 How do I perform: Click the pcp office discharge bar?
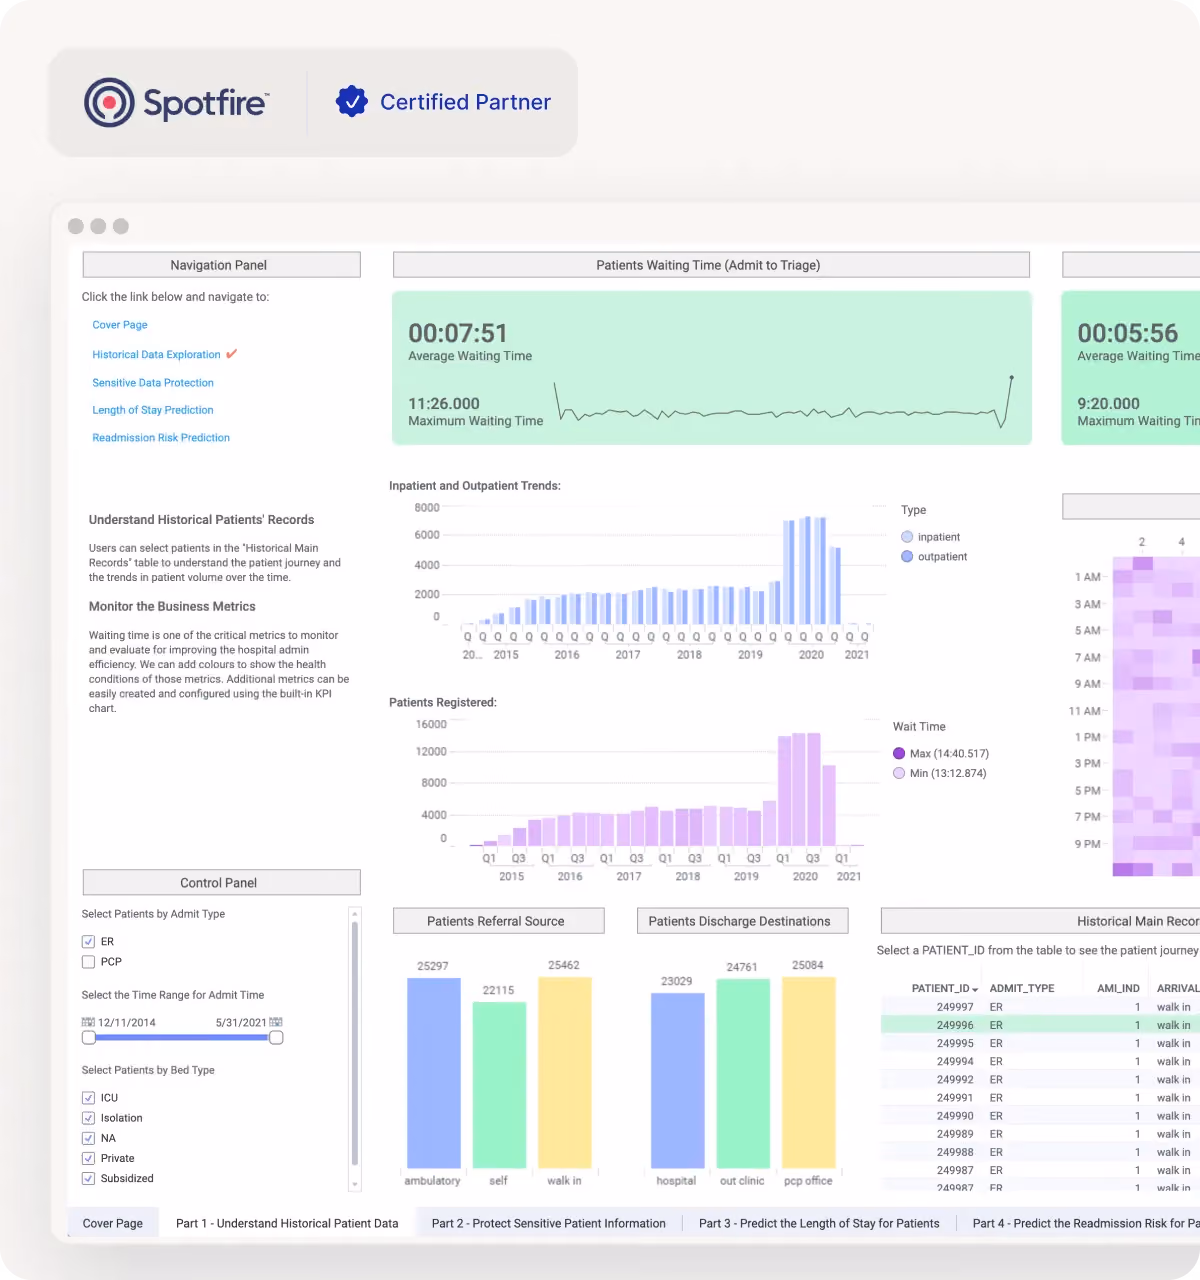[808, 1072]
